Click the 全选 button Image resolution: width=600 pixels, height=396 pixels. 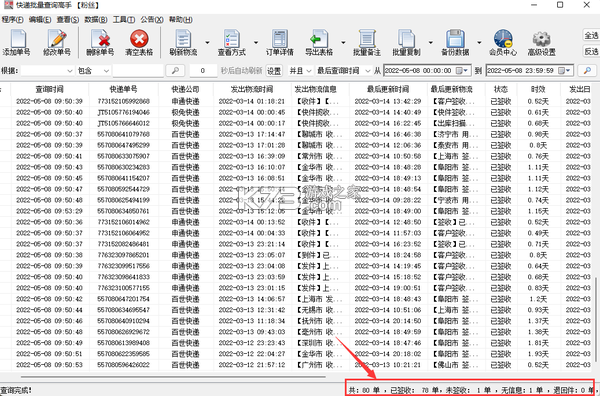click(x=591, y=35)
